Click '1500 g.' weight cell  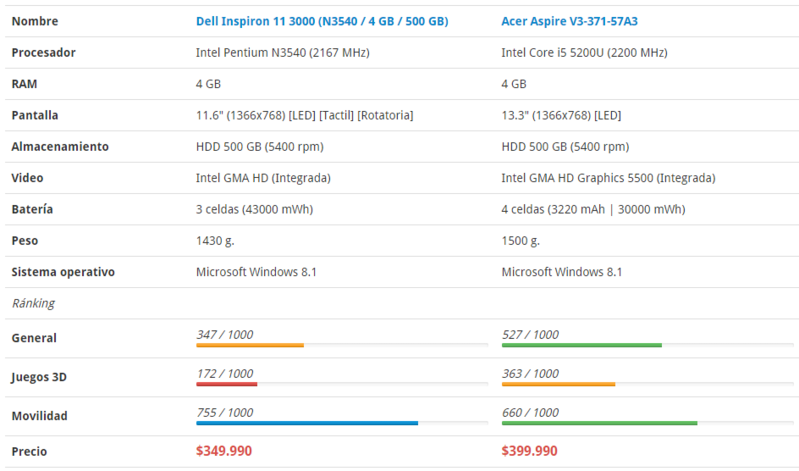pyautogui.click(x=520, y=241)
